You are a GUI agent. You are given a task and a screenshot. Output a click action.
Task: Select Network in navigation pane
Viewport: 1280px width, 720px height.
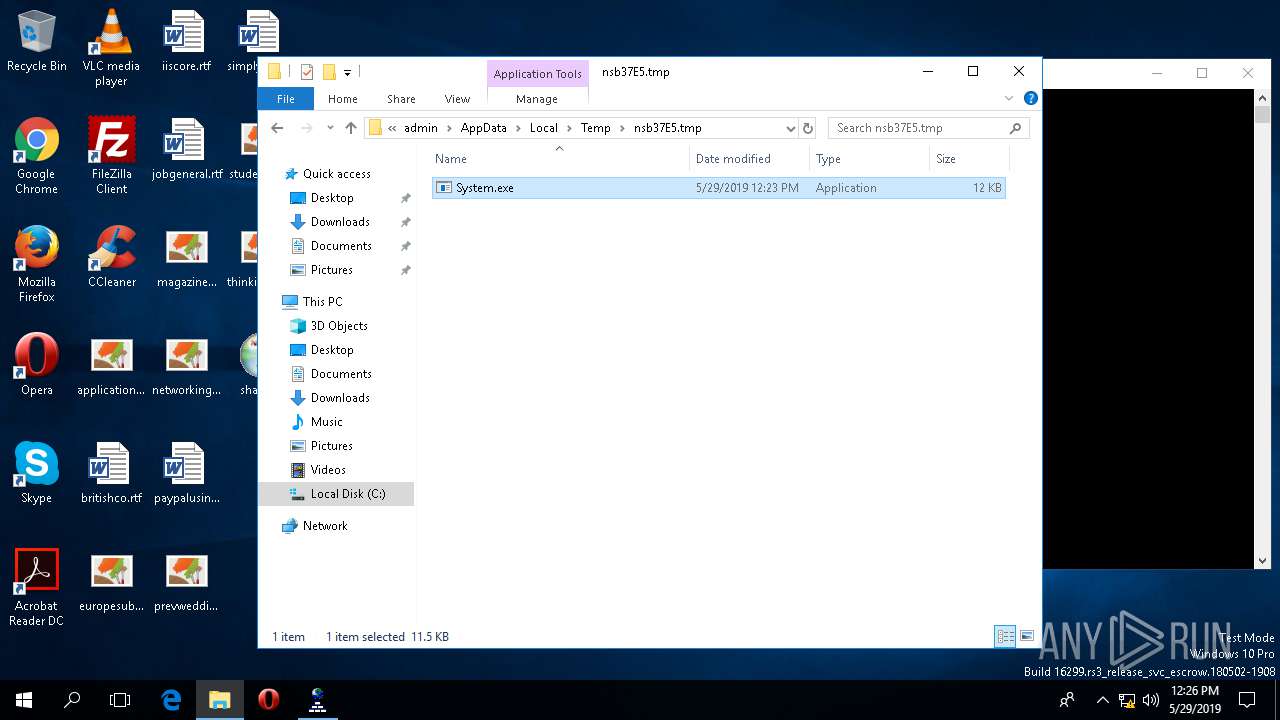coord(325,526)
